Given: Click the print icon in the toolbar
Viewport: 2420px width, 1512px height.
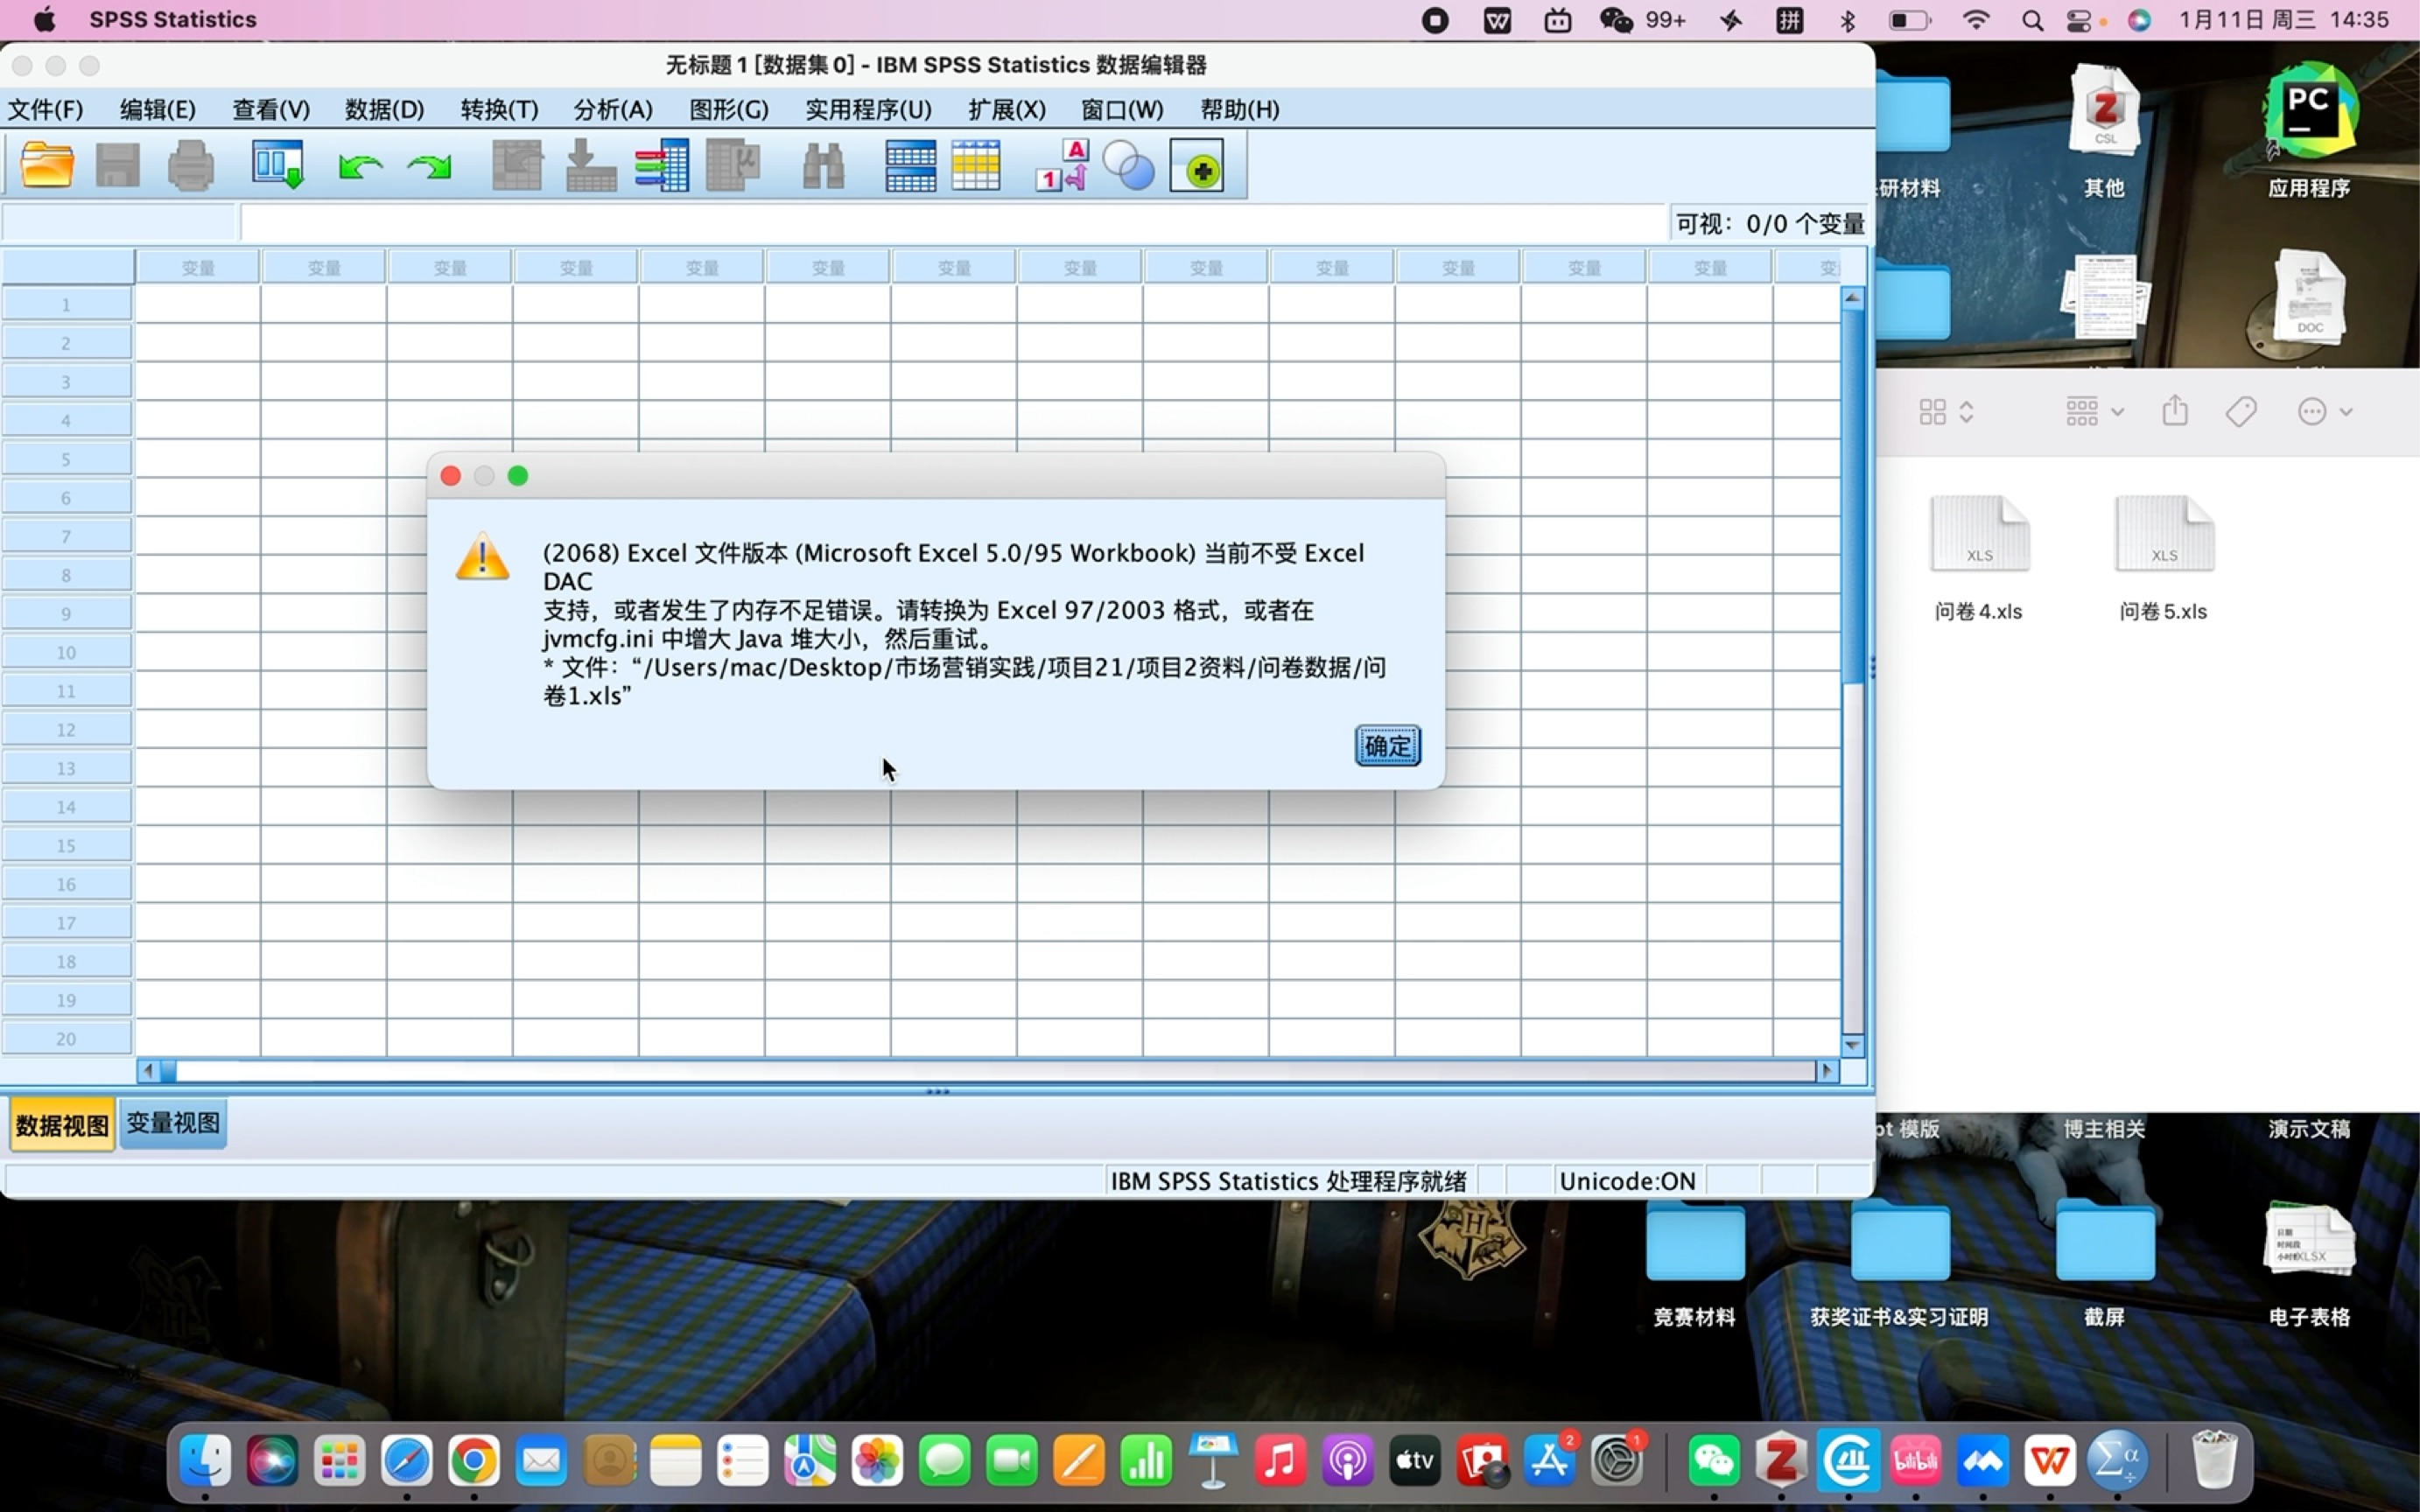Looking at the screenshot, I should point(190,165).
